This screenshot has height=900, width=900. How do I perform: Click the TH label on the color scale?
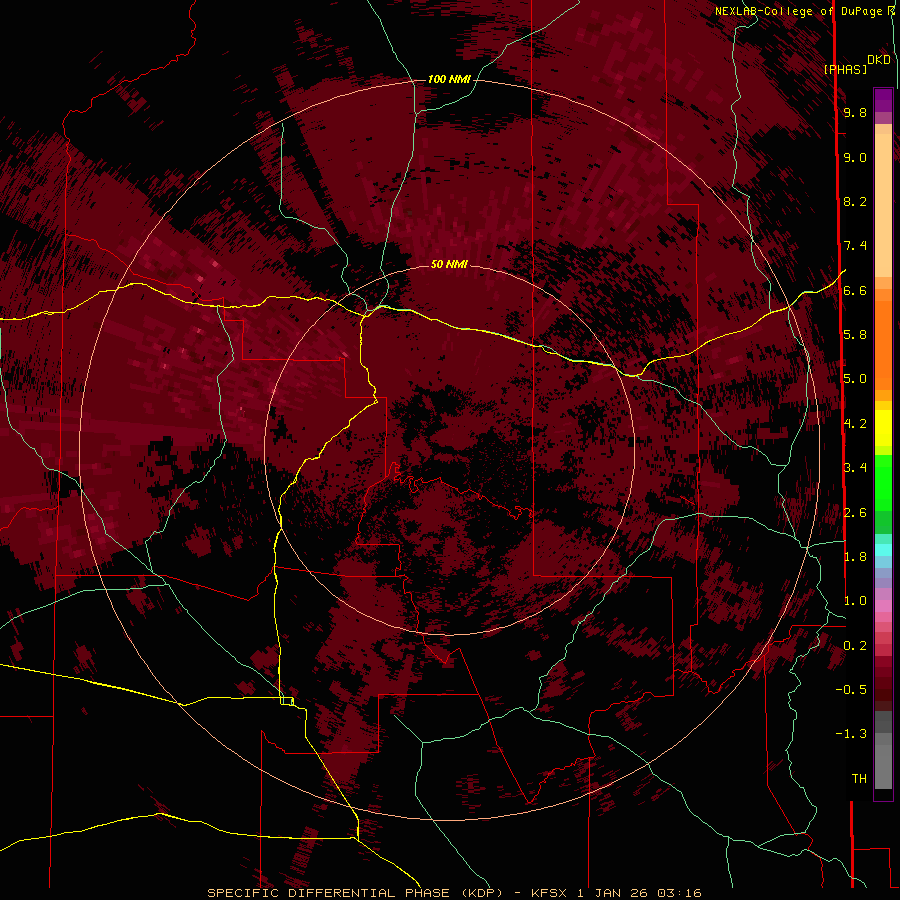point(859,779)
